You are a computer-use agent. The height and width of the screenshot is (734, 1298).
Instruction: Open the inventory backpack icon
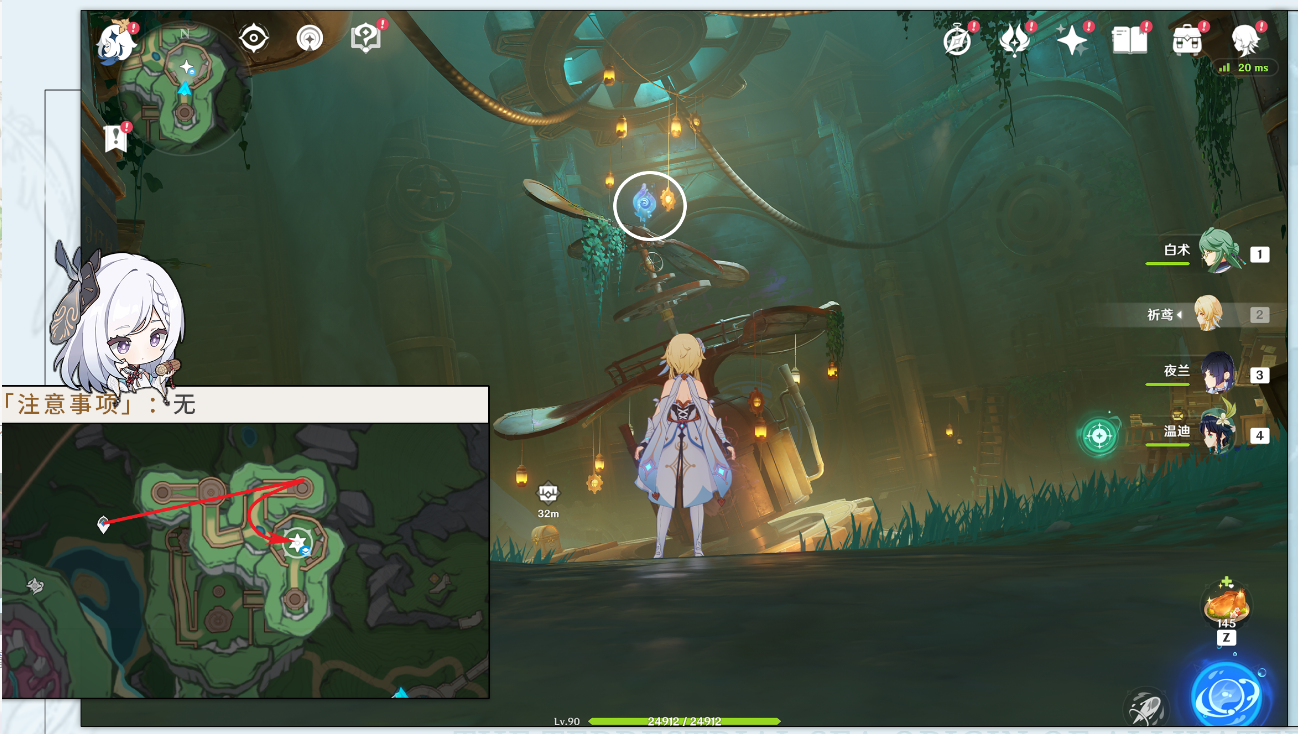click(x=1187, y=40)
